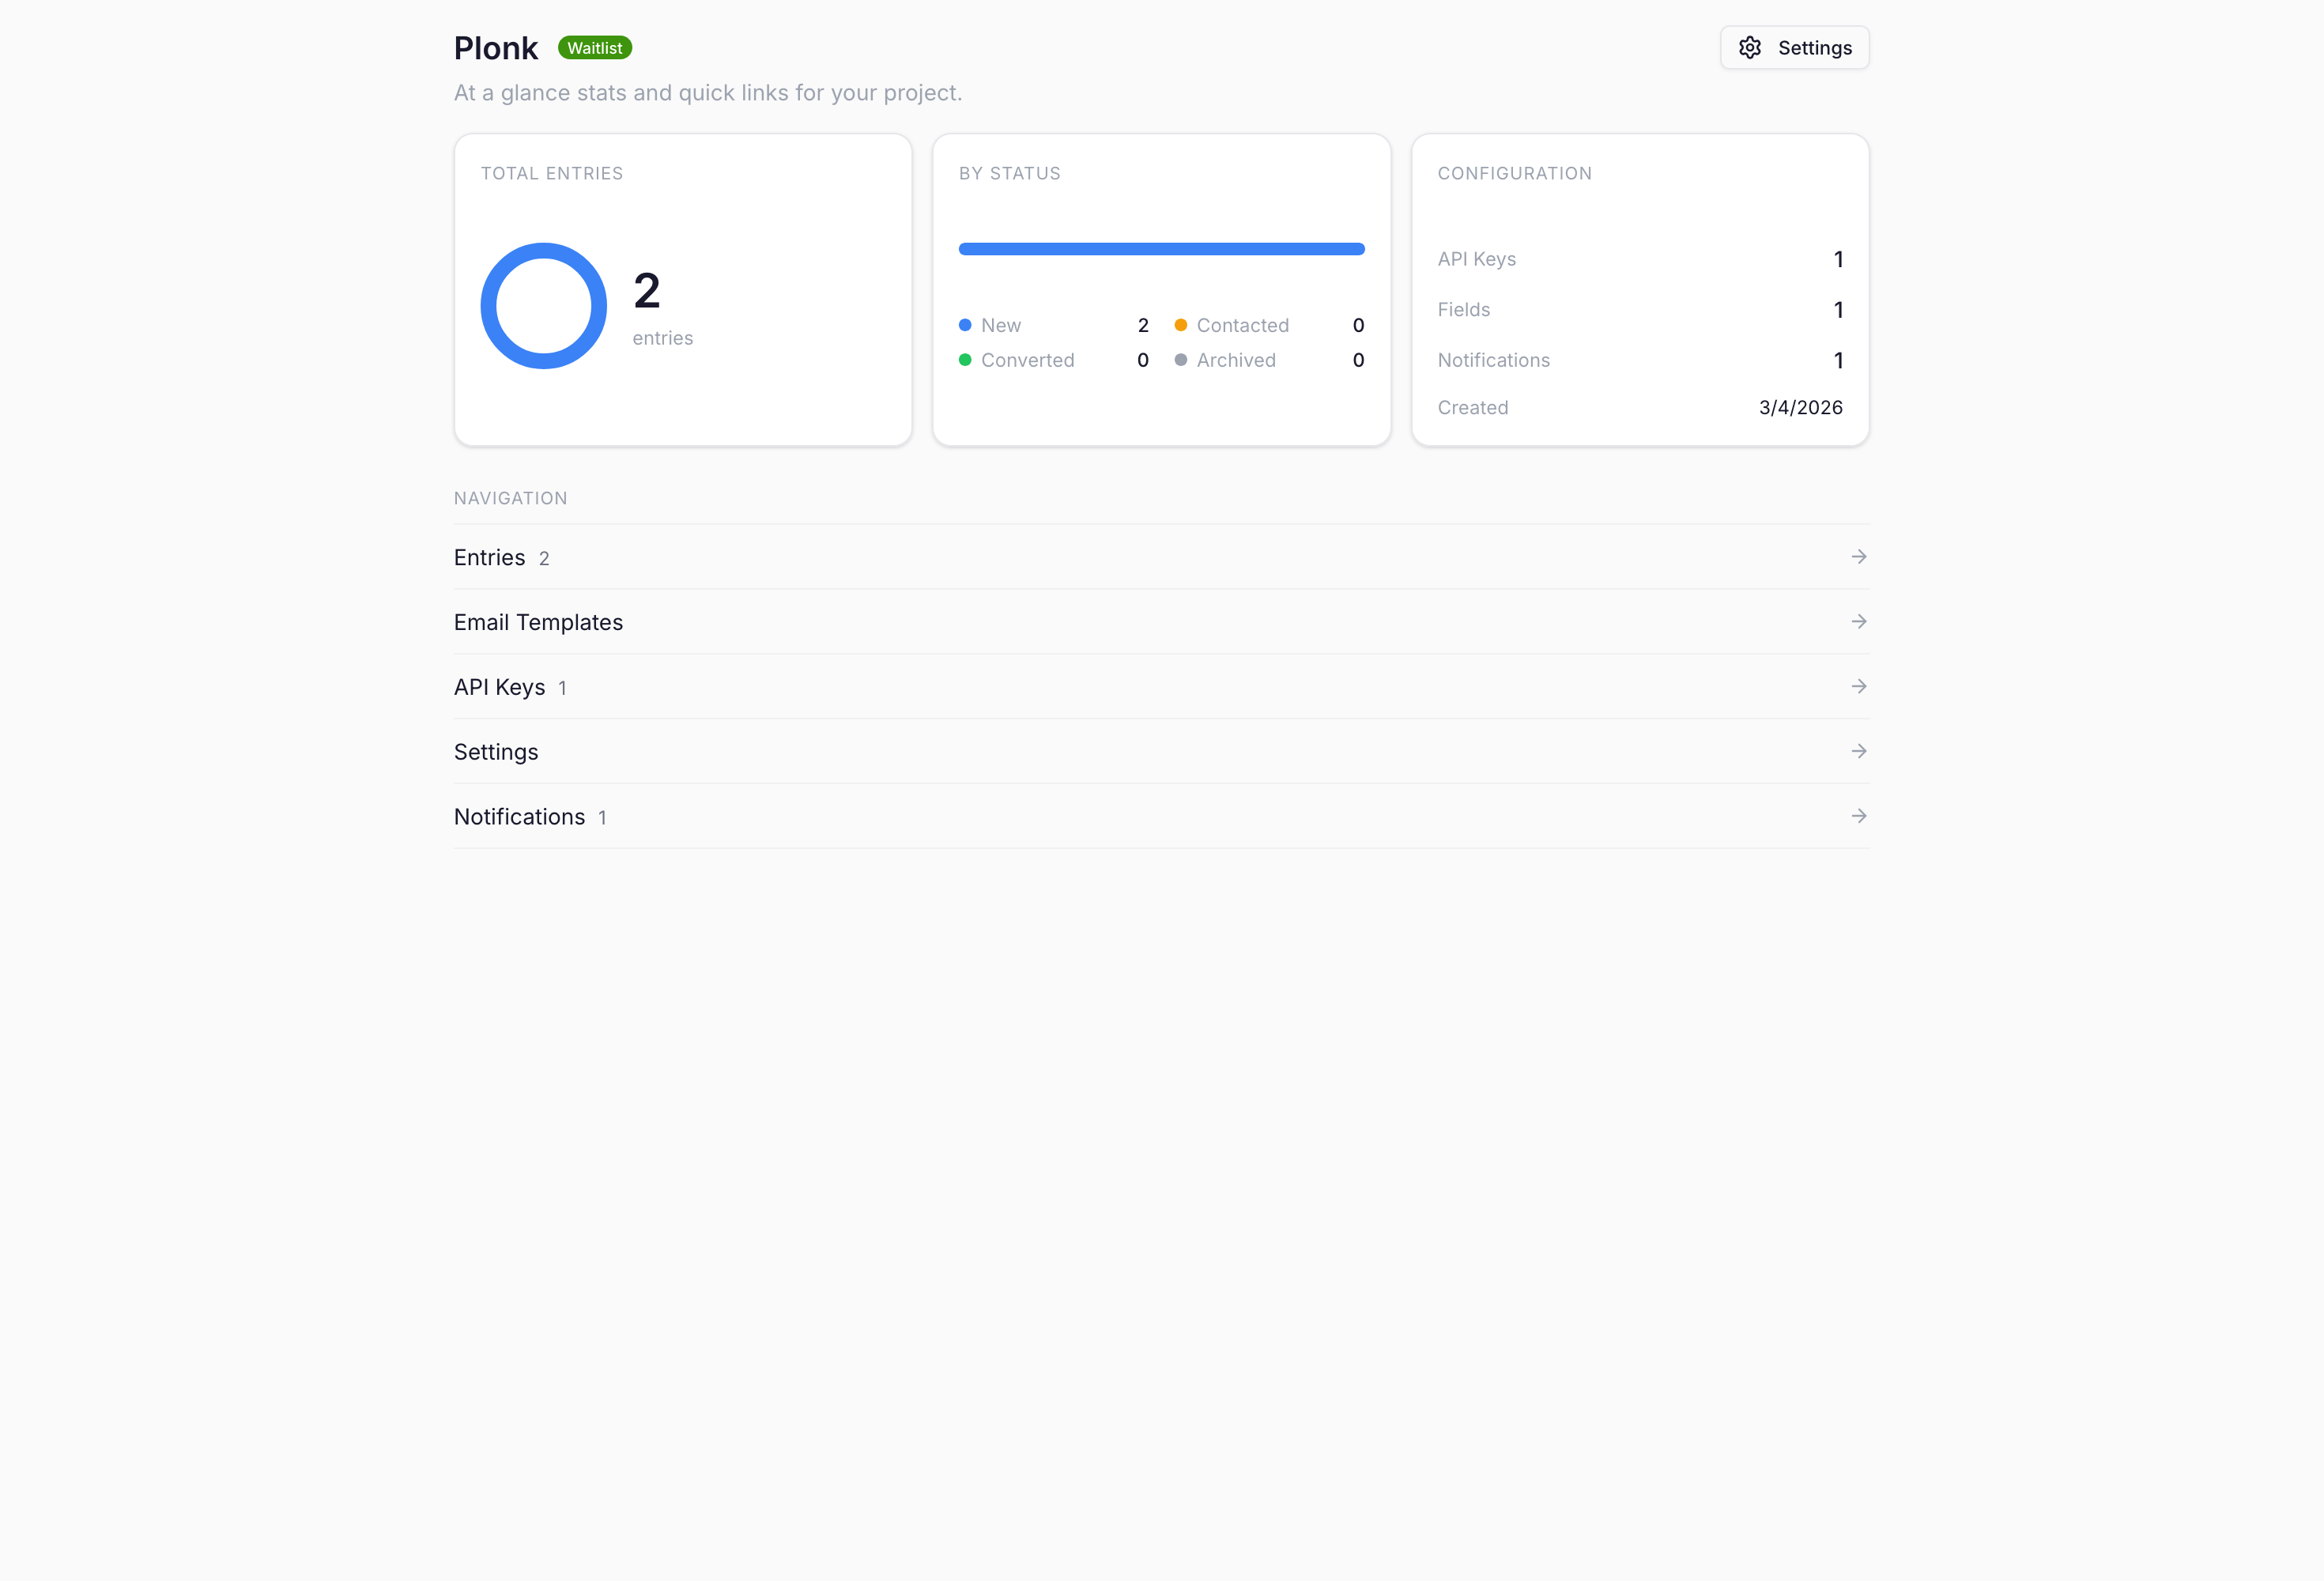This screenshot has height=1581, width=2324.
Task: Click the arrow icon on API Keys row
Action: coord(1858,687)
